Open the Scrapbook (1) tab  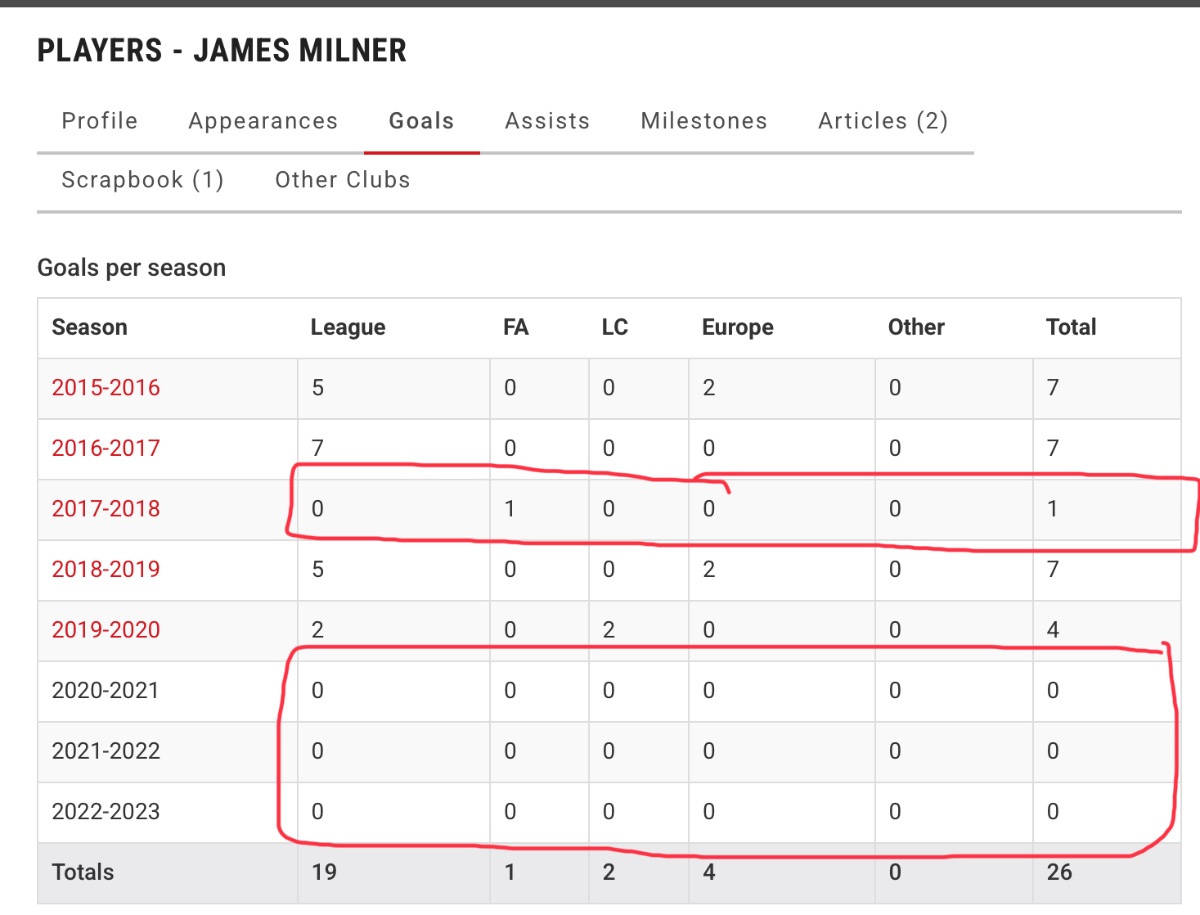pos(143,180)
